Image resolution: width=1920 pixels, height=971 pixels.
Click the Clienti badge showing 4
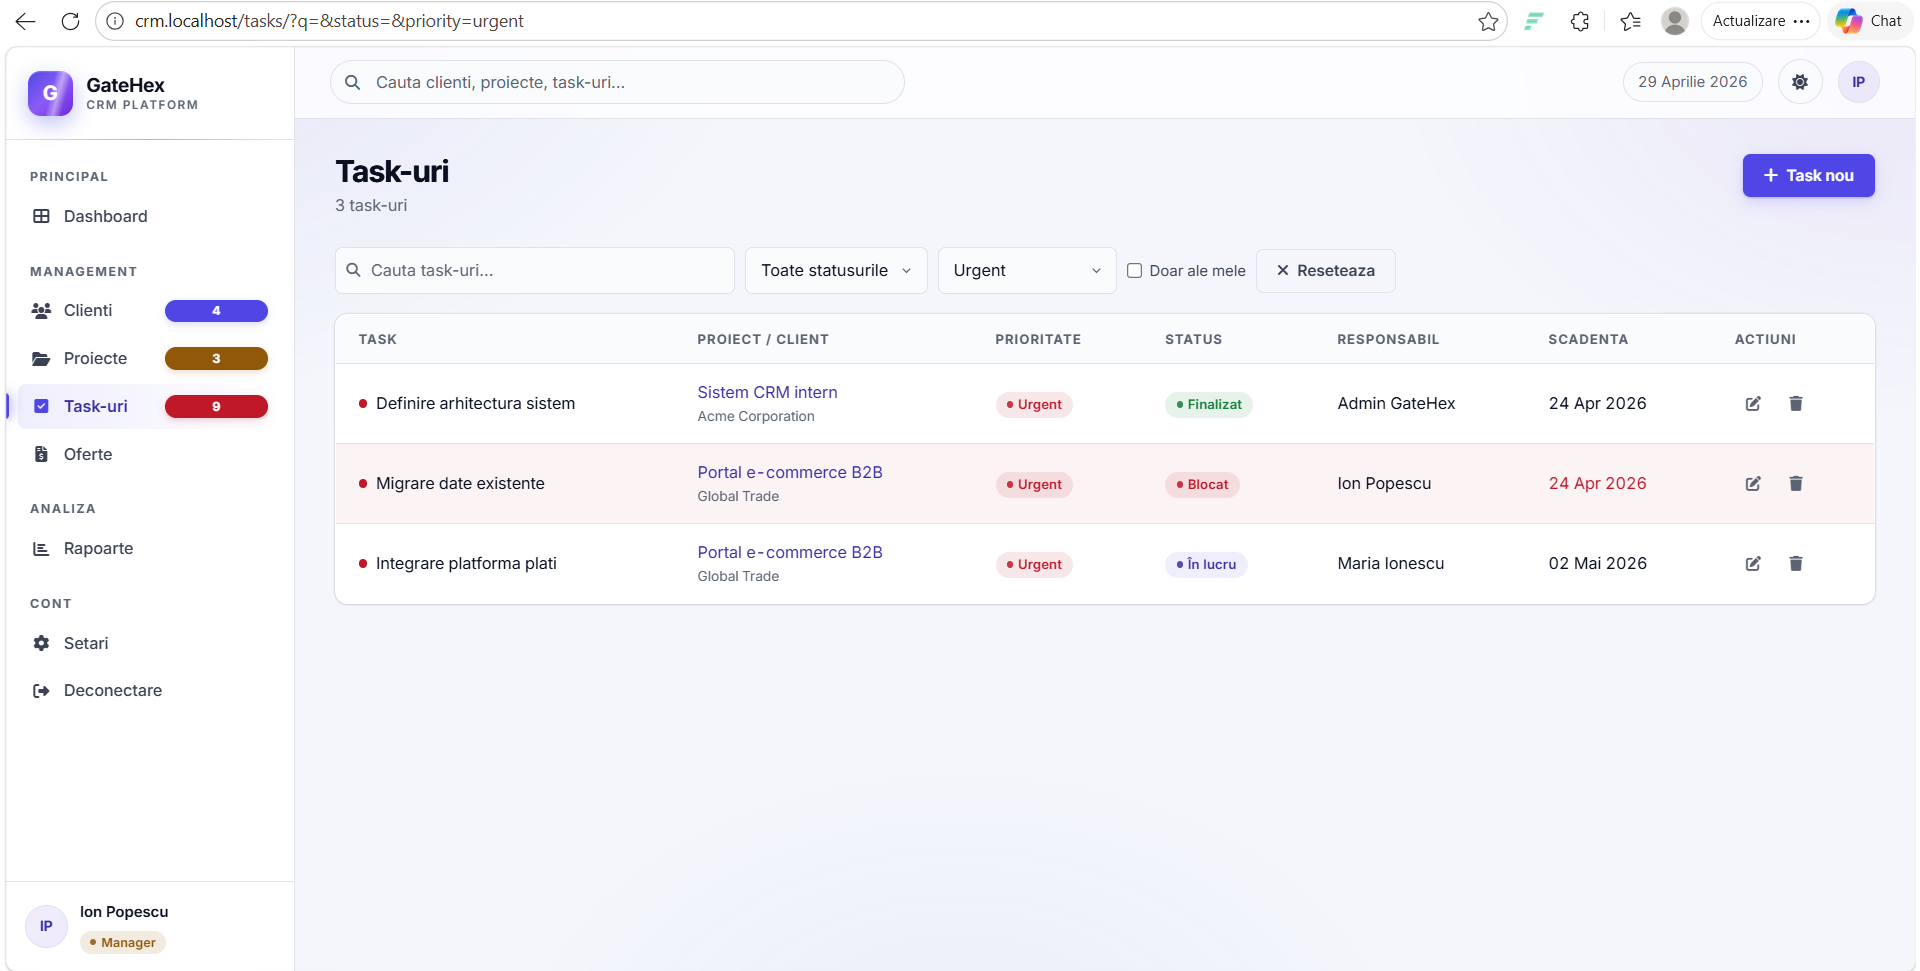click(x=216, y=311)
